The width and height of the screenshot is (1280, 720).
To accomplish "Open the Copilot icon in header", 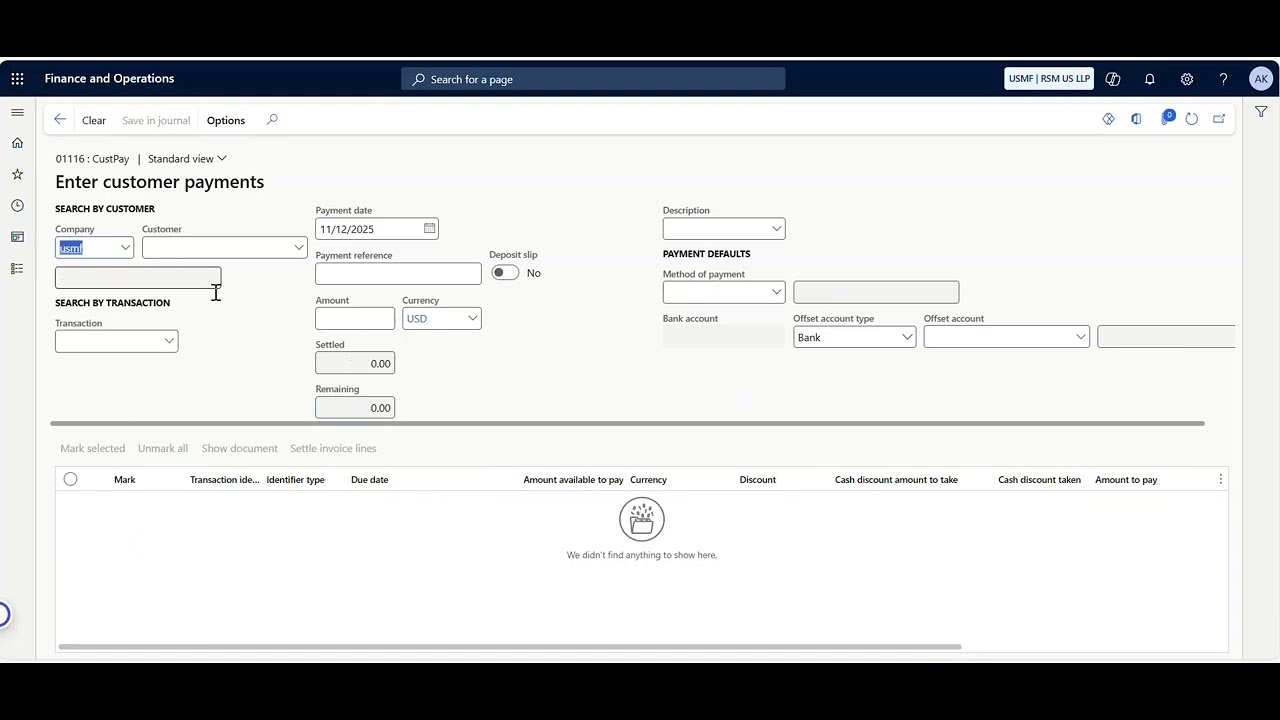I will pyautogui.click(x=1113, y=79).
